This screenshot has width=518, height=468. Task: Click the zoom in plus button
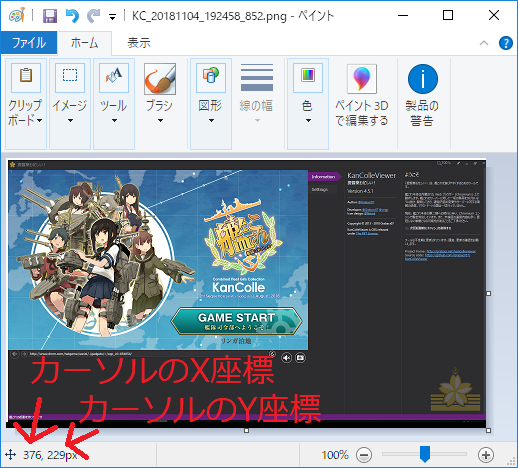[x=486, y=455]
